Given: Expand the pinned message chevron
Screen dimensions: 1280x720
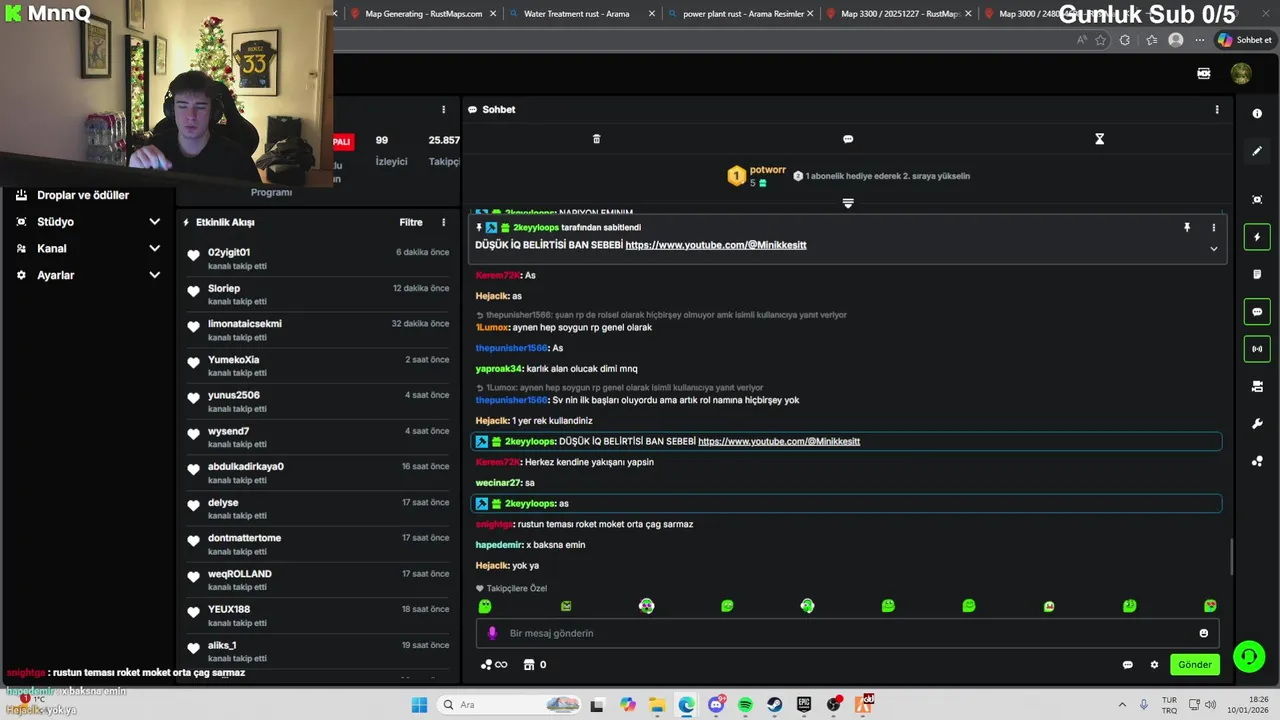Looking at the screenshot, I should [x=1214, y=249].
